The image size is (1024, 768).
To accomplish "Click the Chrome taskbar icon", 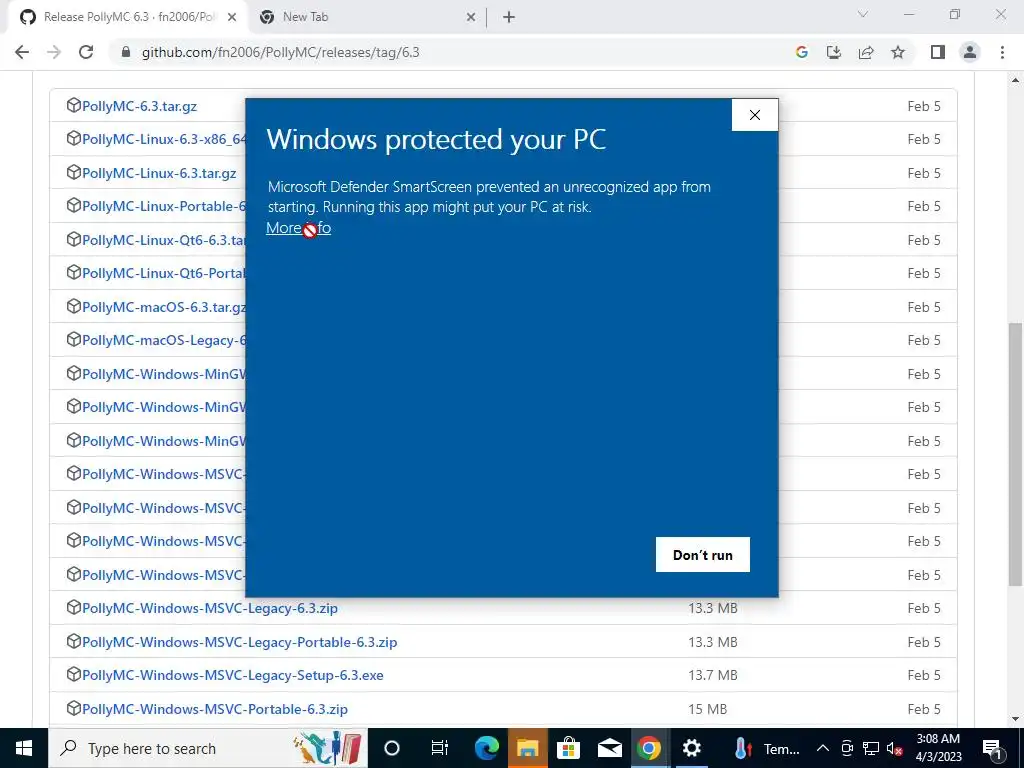I will coord(649,748).
